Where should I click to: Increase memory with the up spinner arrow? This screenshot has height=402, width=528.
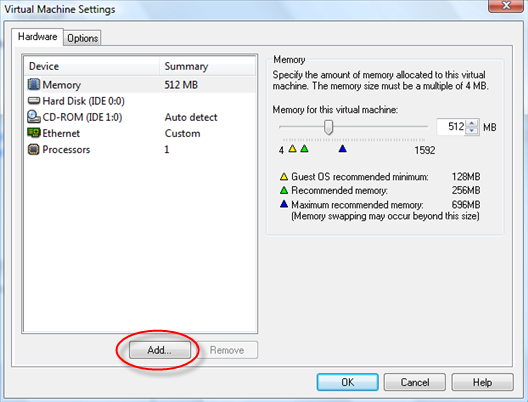coord(472,124)
